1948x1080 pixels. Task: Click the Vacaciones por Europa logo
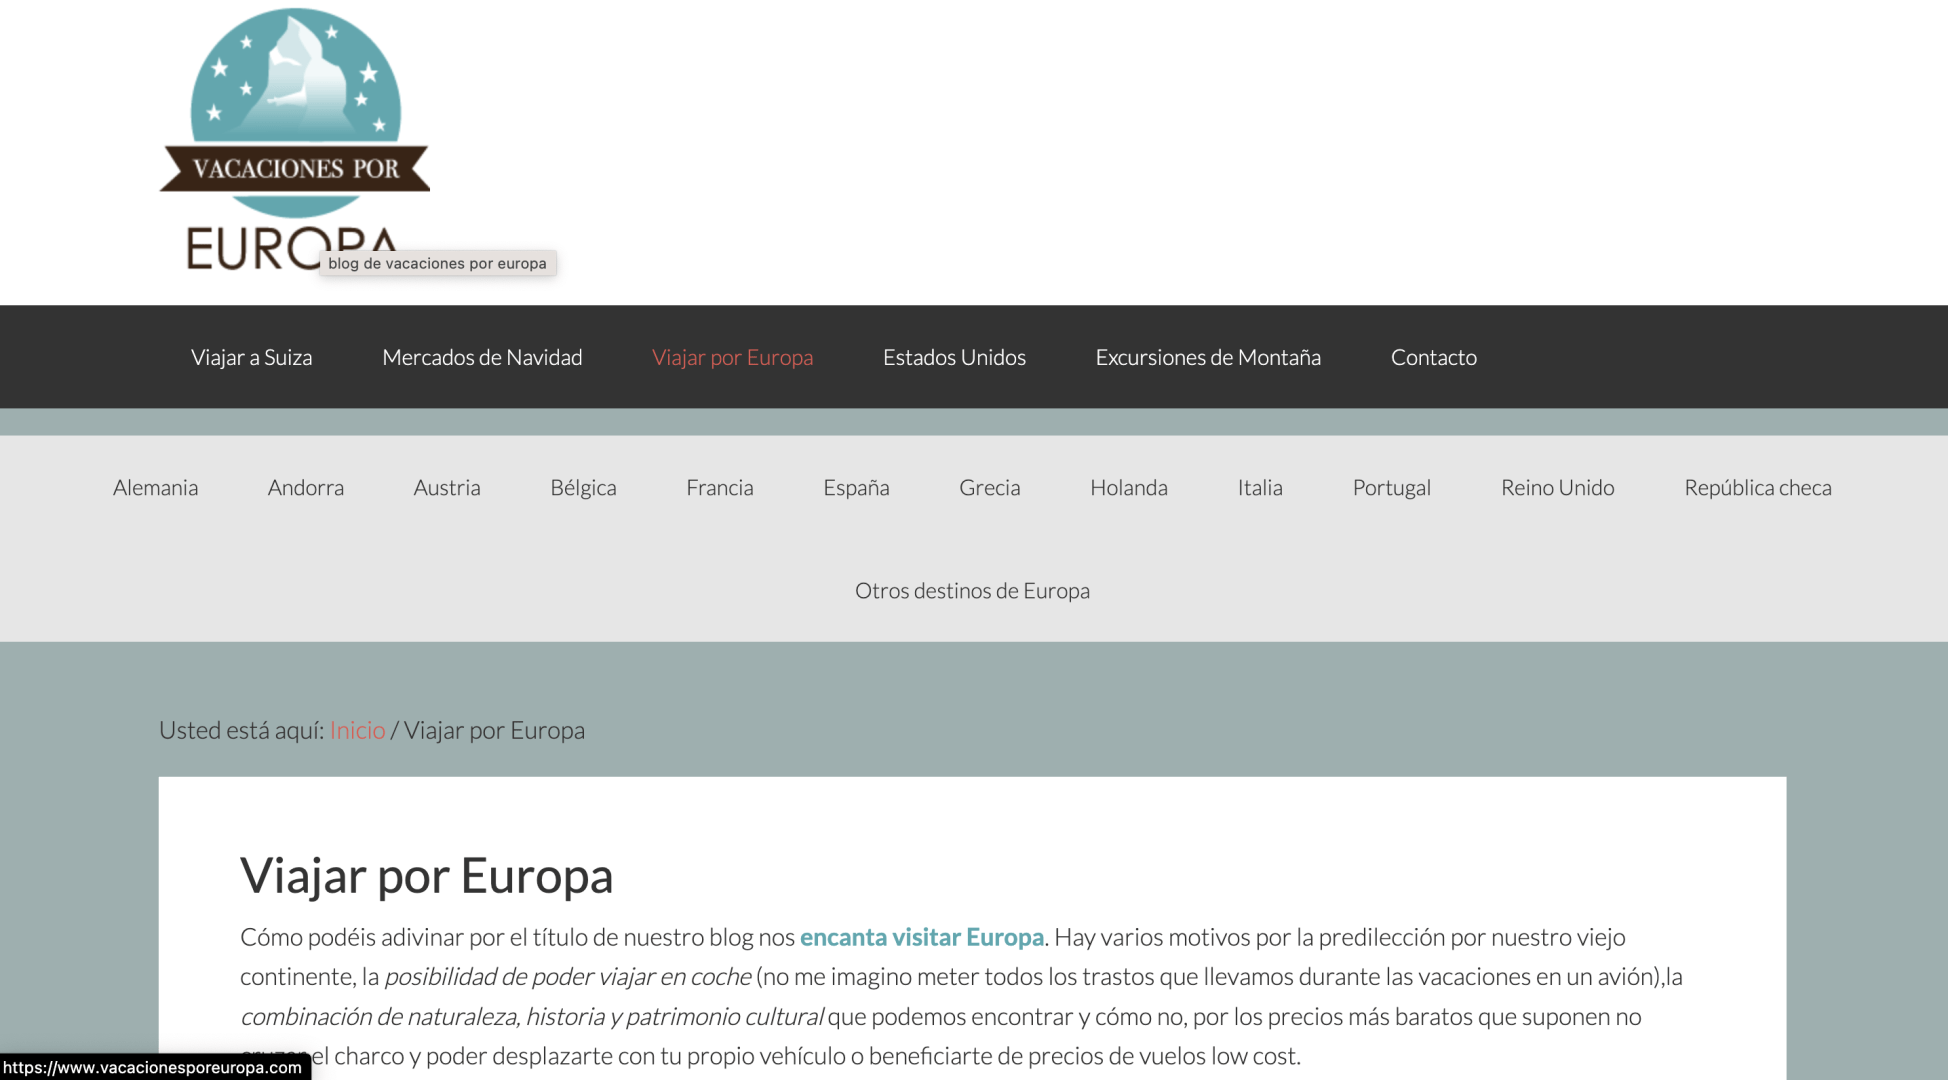tap(294, 140)
